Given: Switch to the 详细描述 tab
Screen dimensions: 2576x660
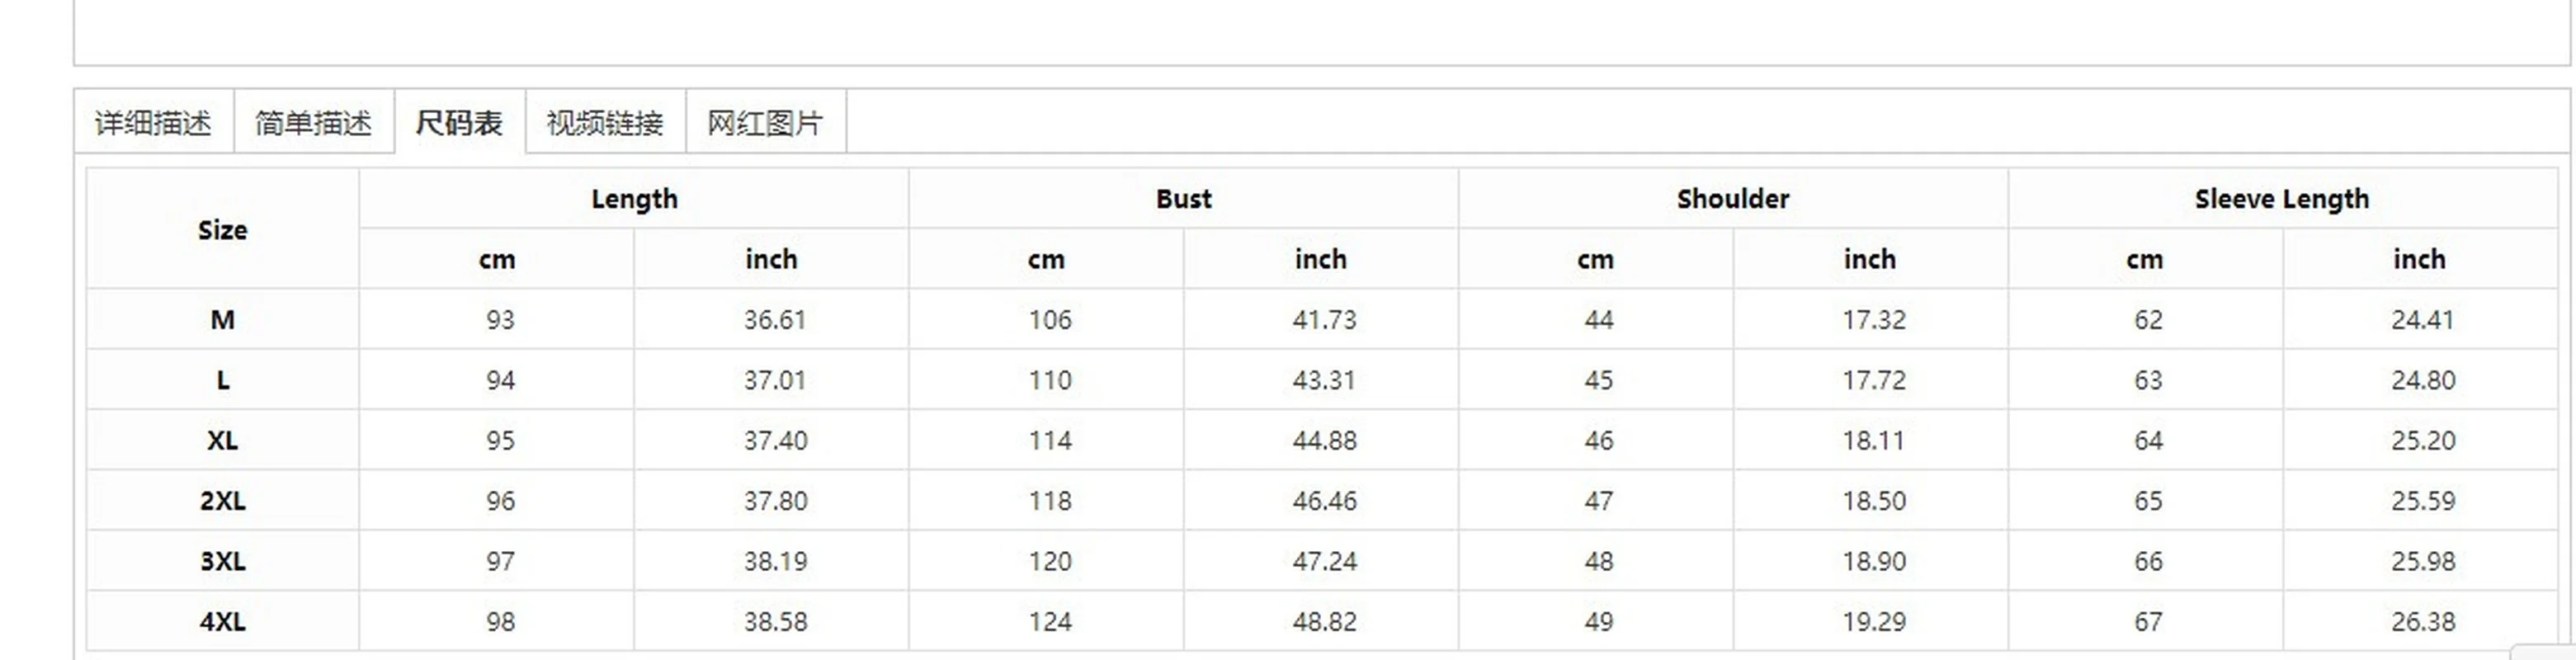Looking at the screenshot, I should tap(153, 121).
